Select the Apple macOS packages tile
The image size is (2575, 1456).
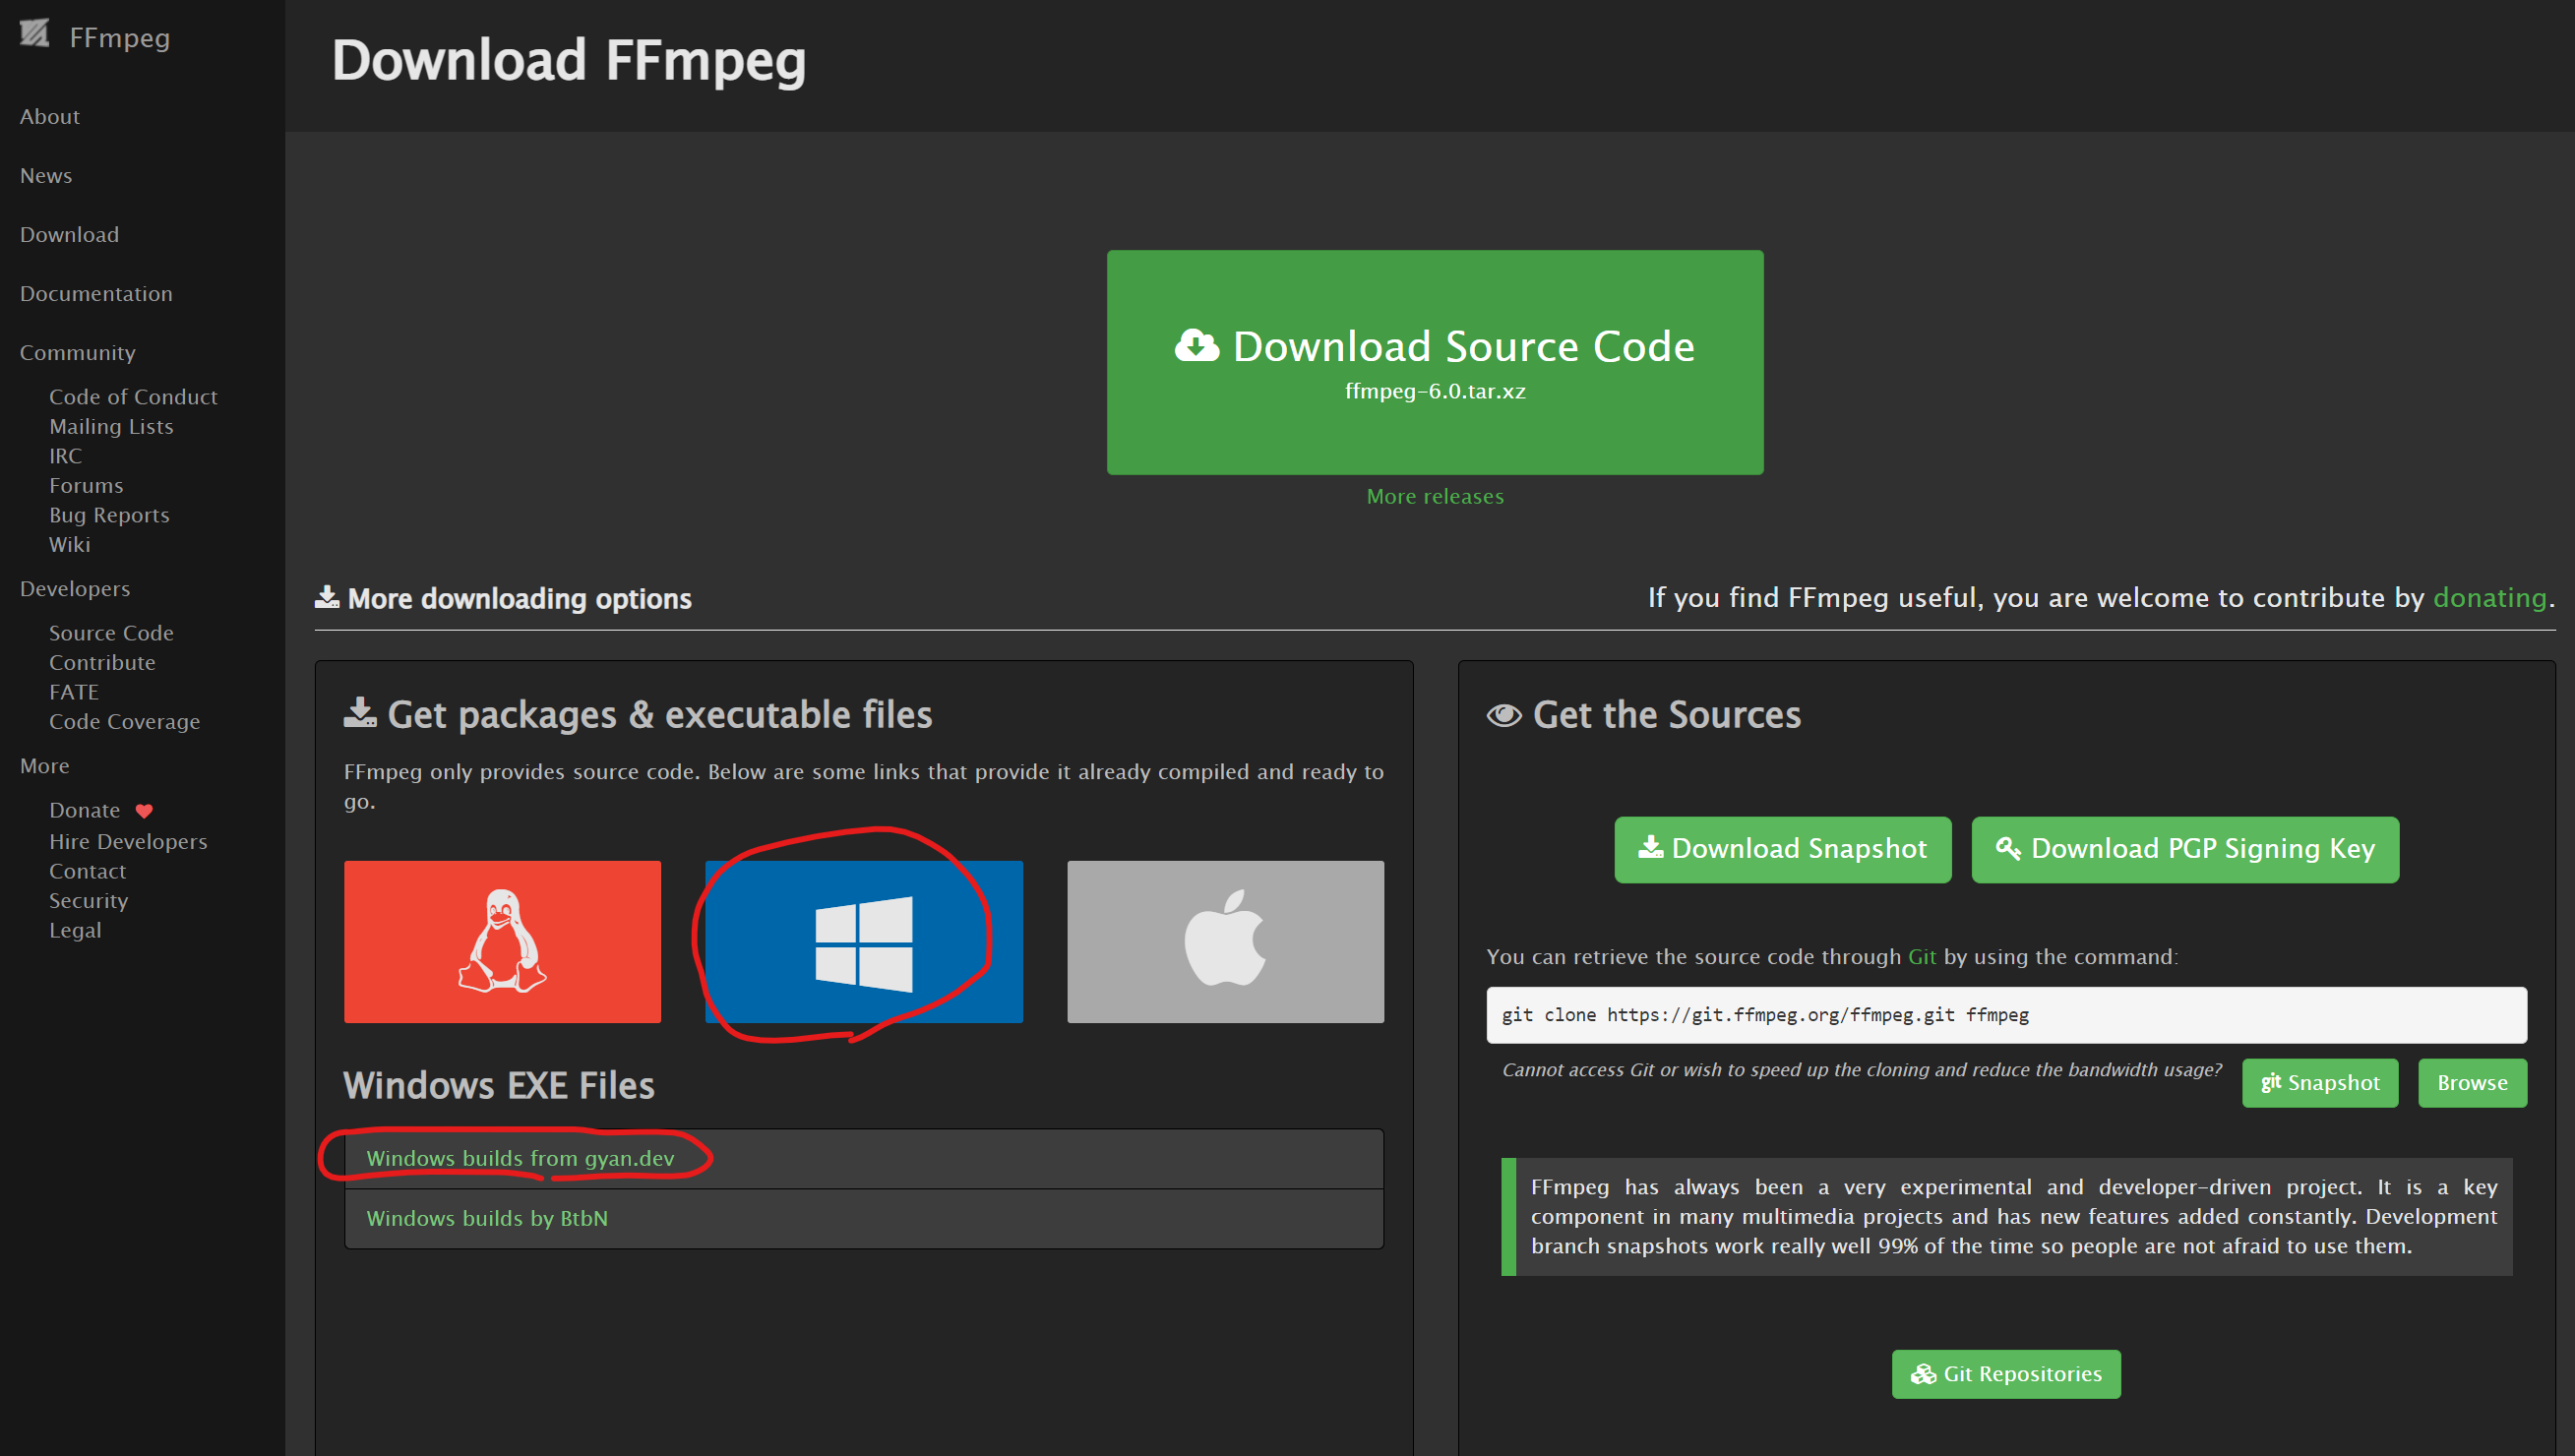click(x=1225, y=941)
